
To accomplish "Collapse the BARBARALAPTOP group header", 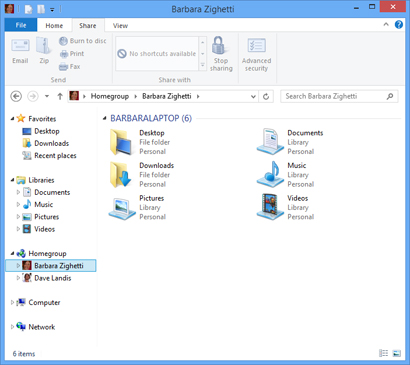I will (x=104, y=118).
